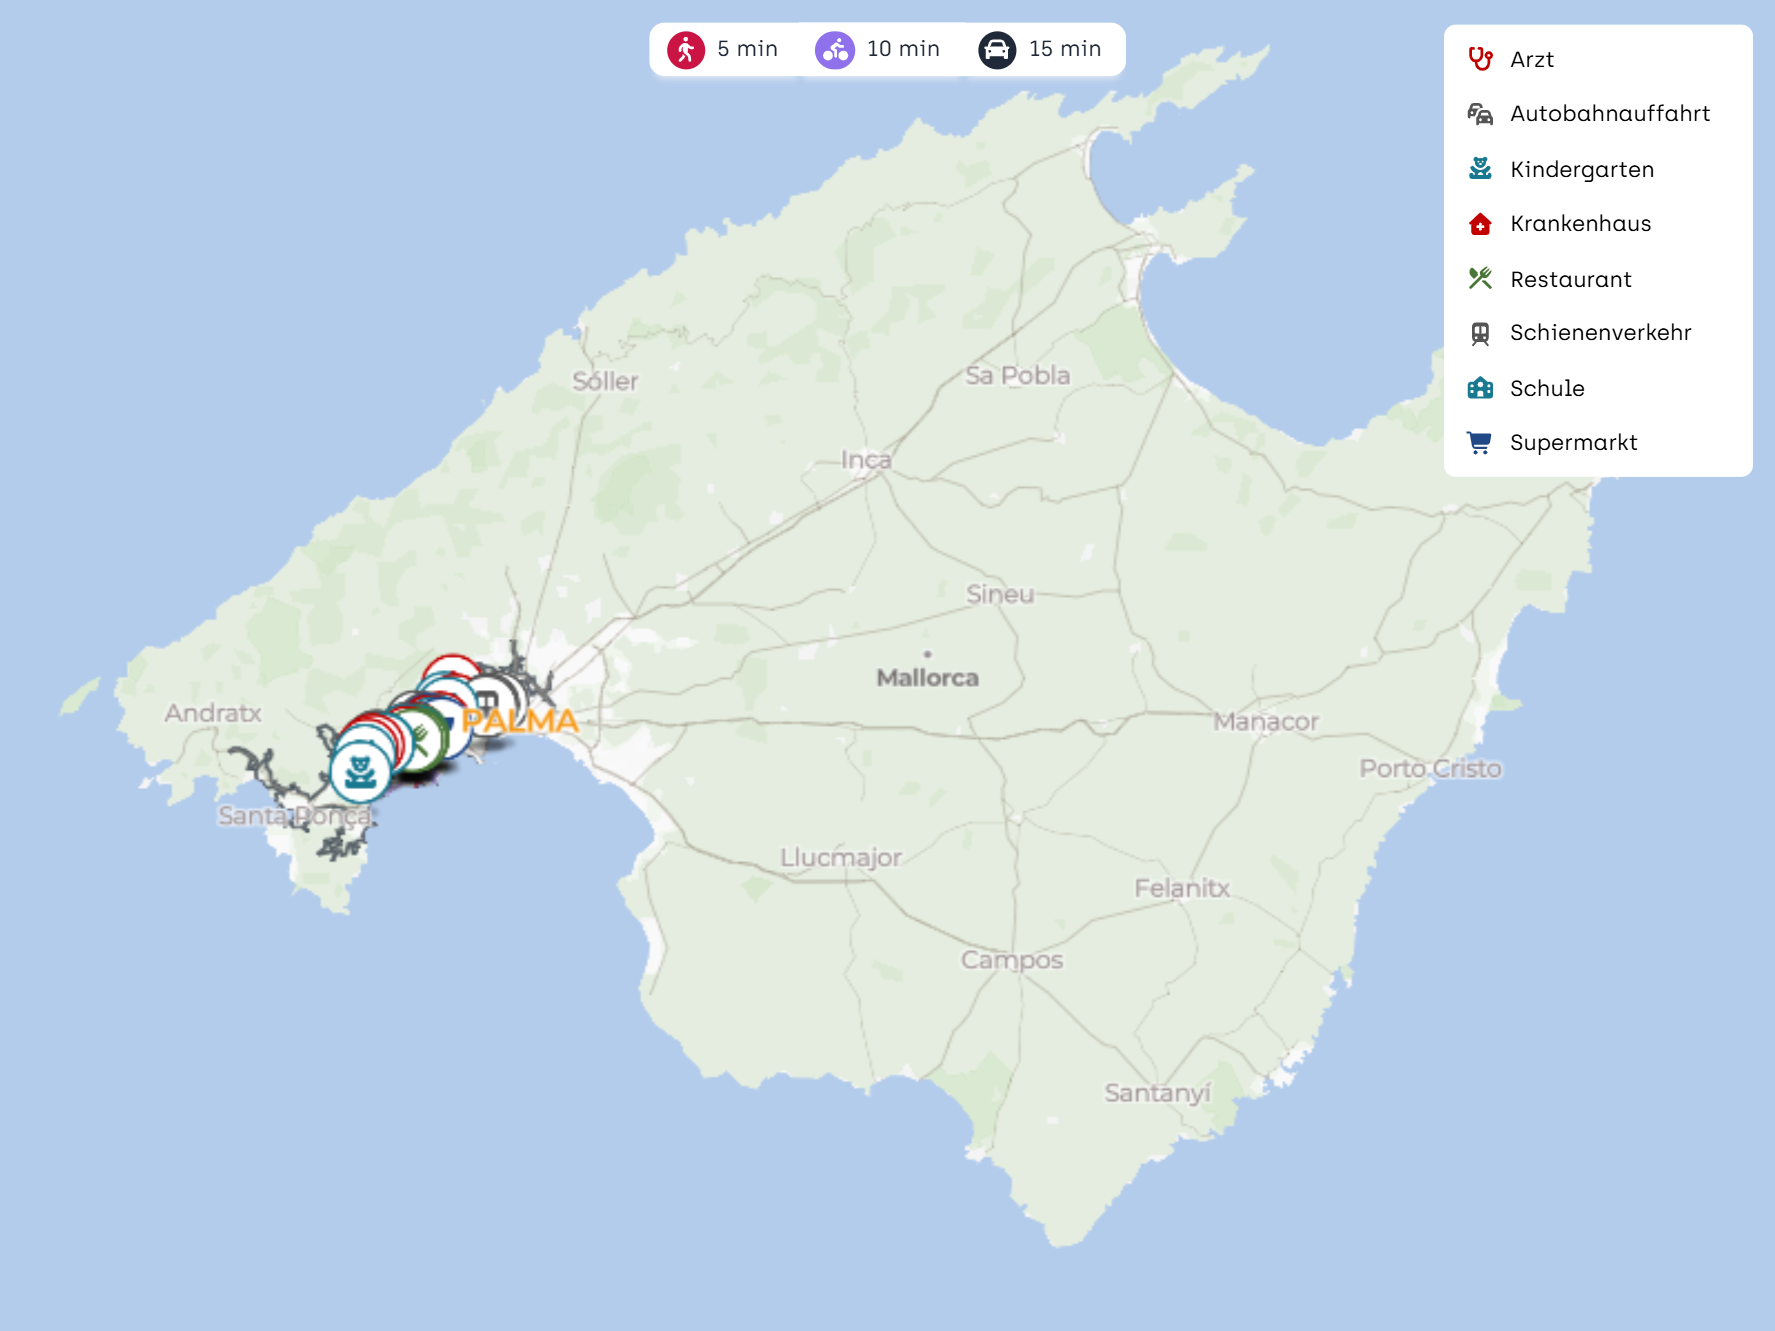Click the Schule building icon in legend

[x=1480, y=388]
